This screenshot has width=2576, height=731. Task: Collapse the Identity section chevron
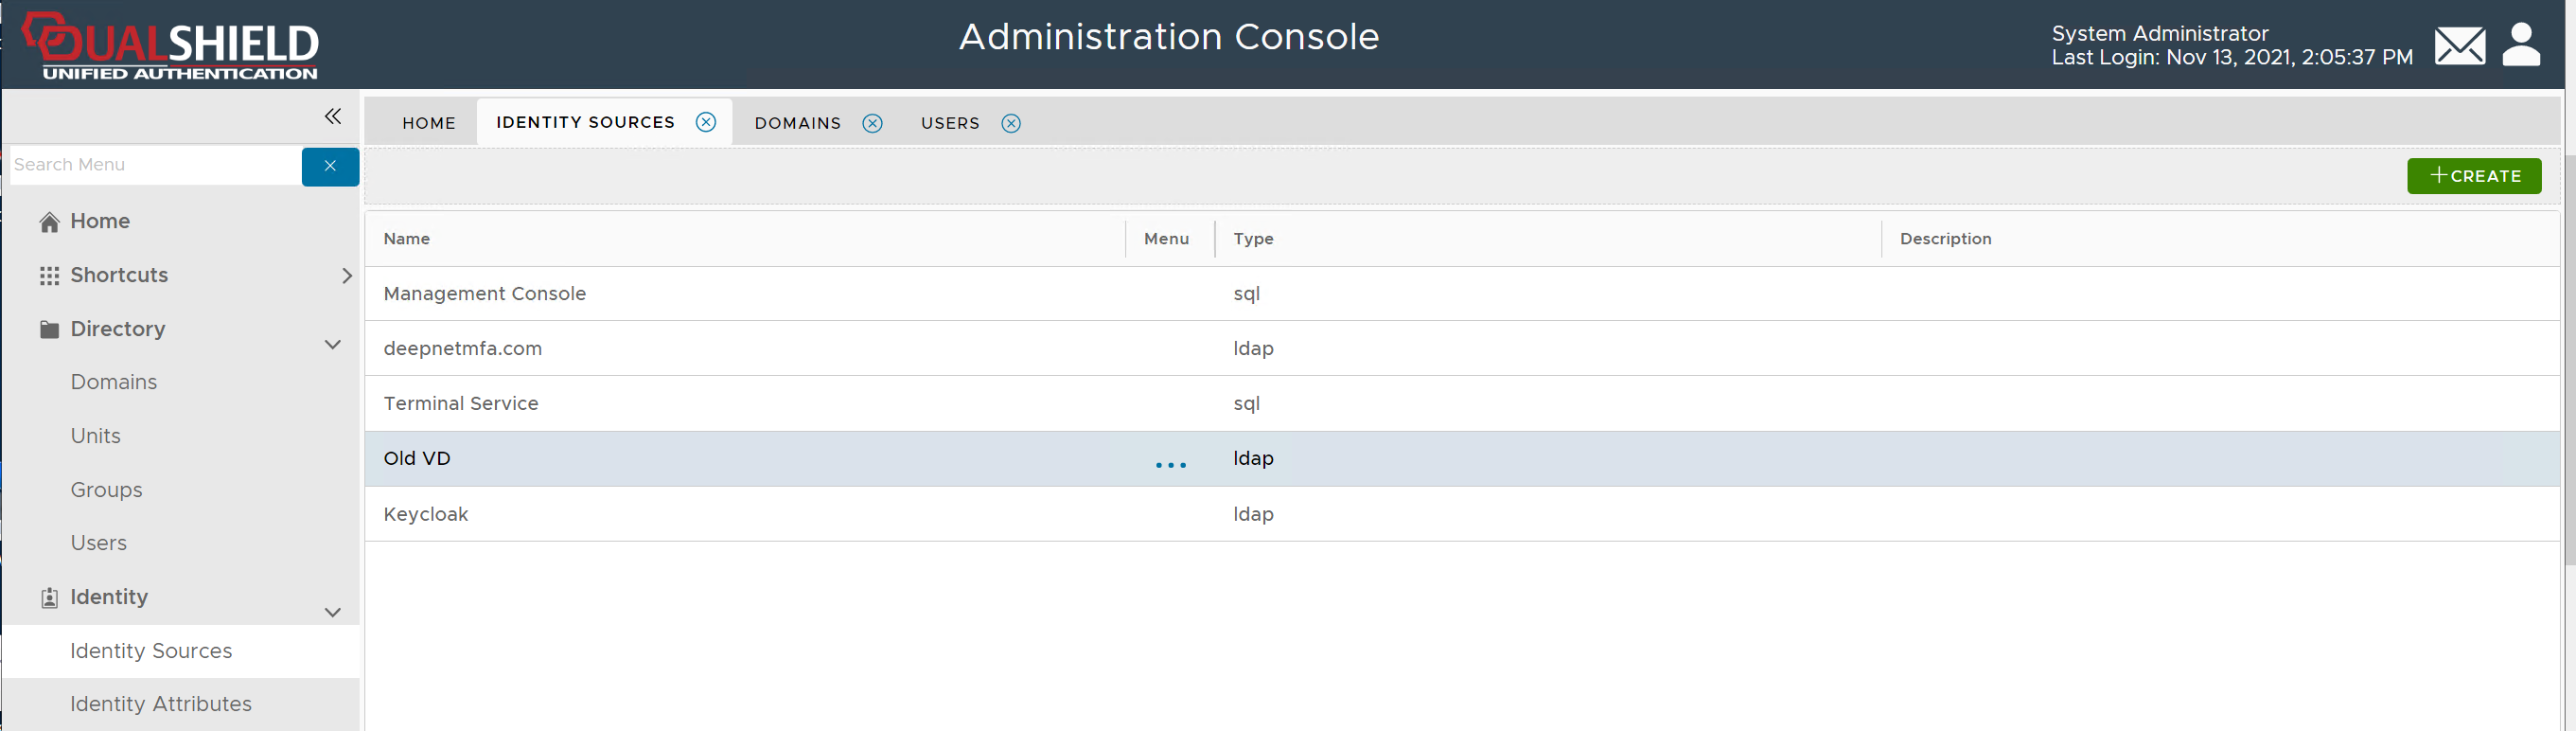tap(333, 612)
